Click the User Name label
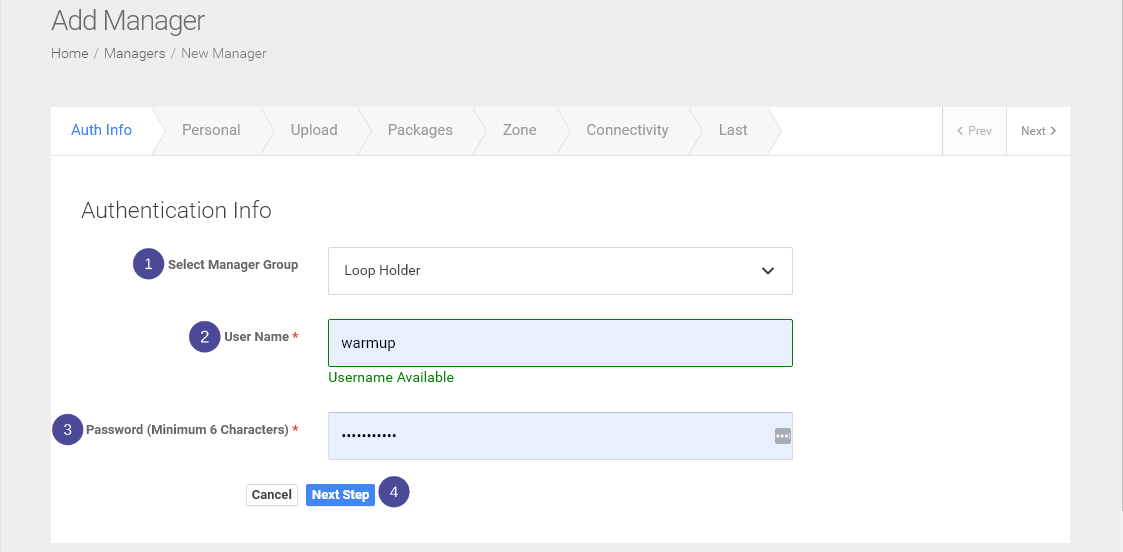 (x=261, y=336)
